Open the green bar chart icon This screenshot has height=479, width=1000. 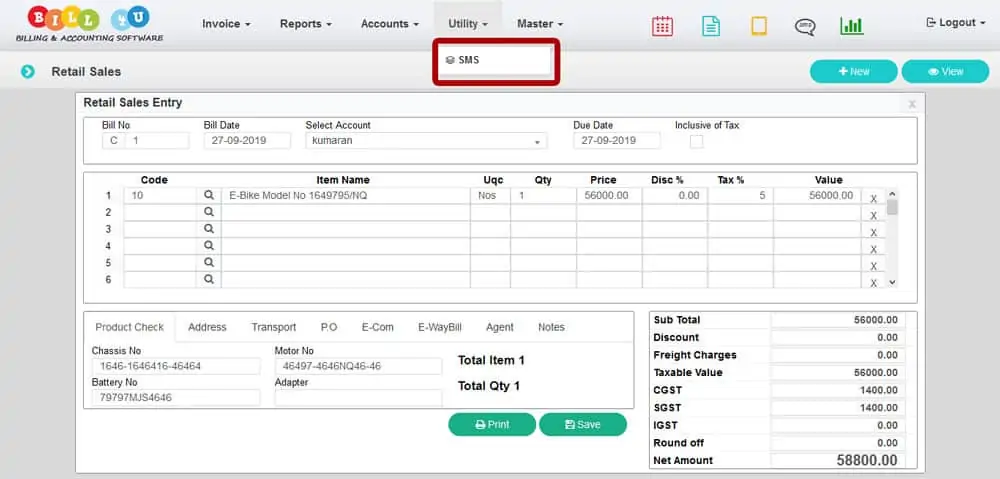coord(851,26)
